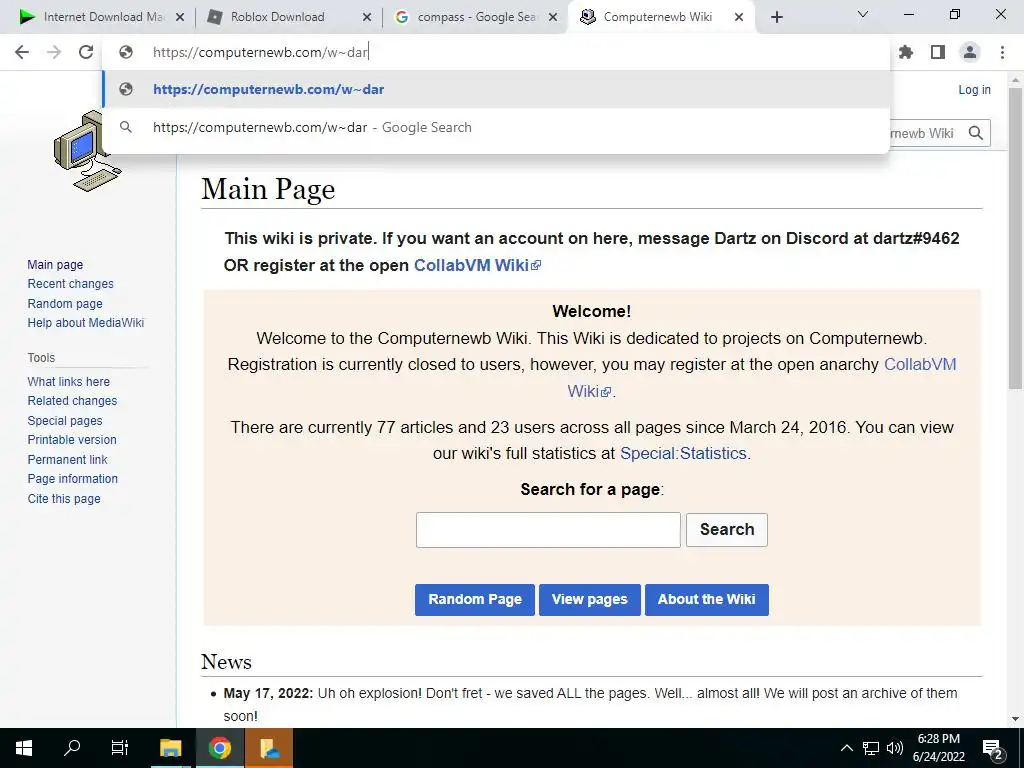Click the wiki search magnifier icon

(x=976, y=133)
